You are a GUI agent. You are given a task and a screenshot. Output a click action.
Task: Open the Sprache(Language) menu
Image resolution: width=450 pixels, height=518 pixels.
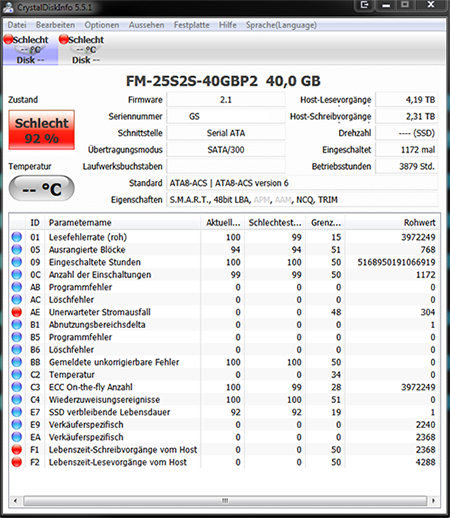pos(281,25)
